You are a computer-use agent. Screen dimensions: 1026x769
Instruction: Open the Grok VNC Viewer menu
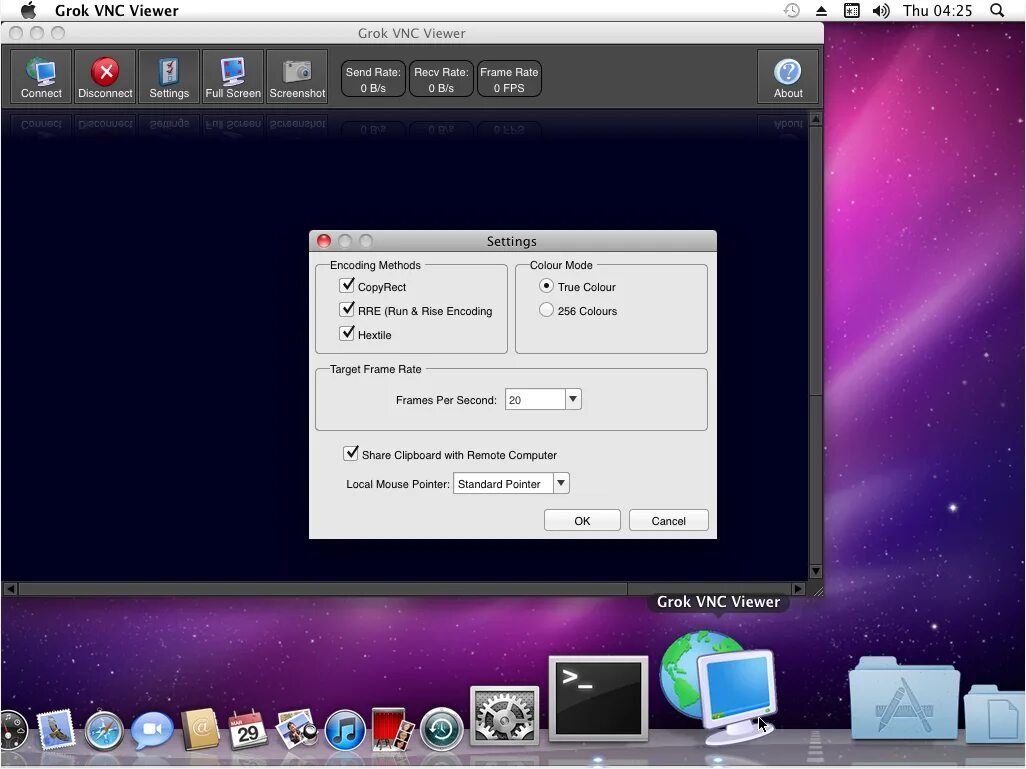pyautogui.click(x=116, y=10)
